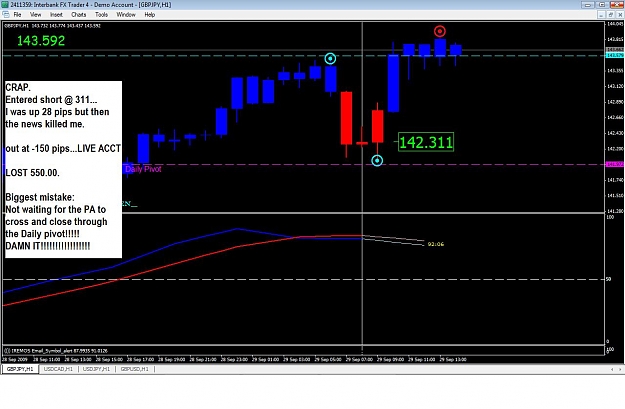Switch to the USDJPY,H1 chart tab
The width and height of the screenshot is (625, 409).
[x=96, y=369]
